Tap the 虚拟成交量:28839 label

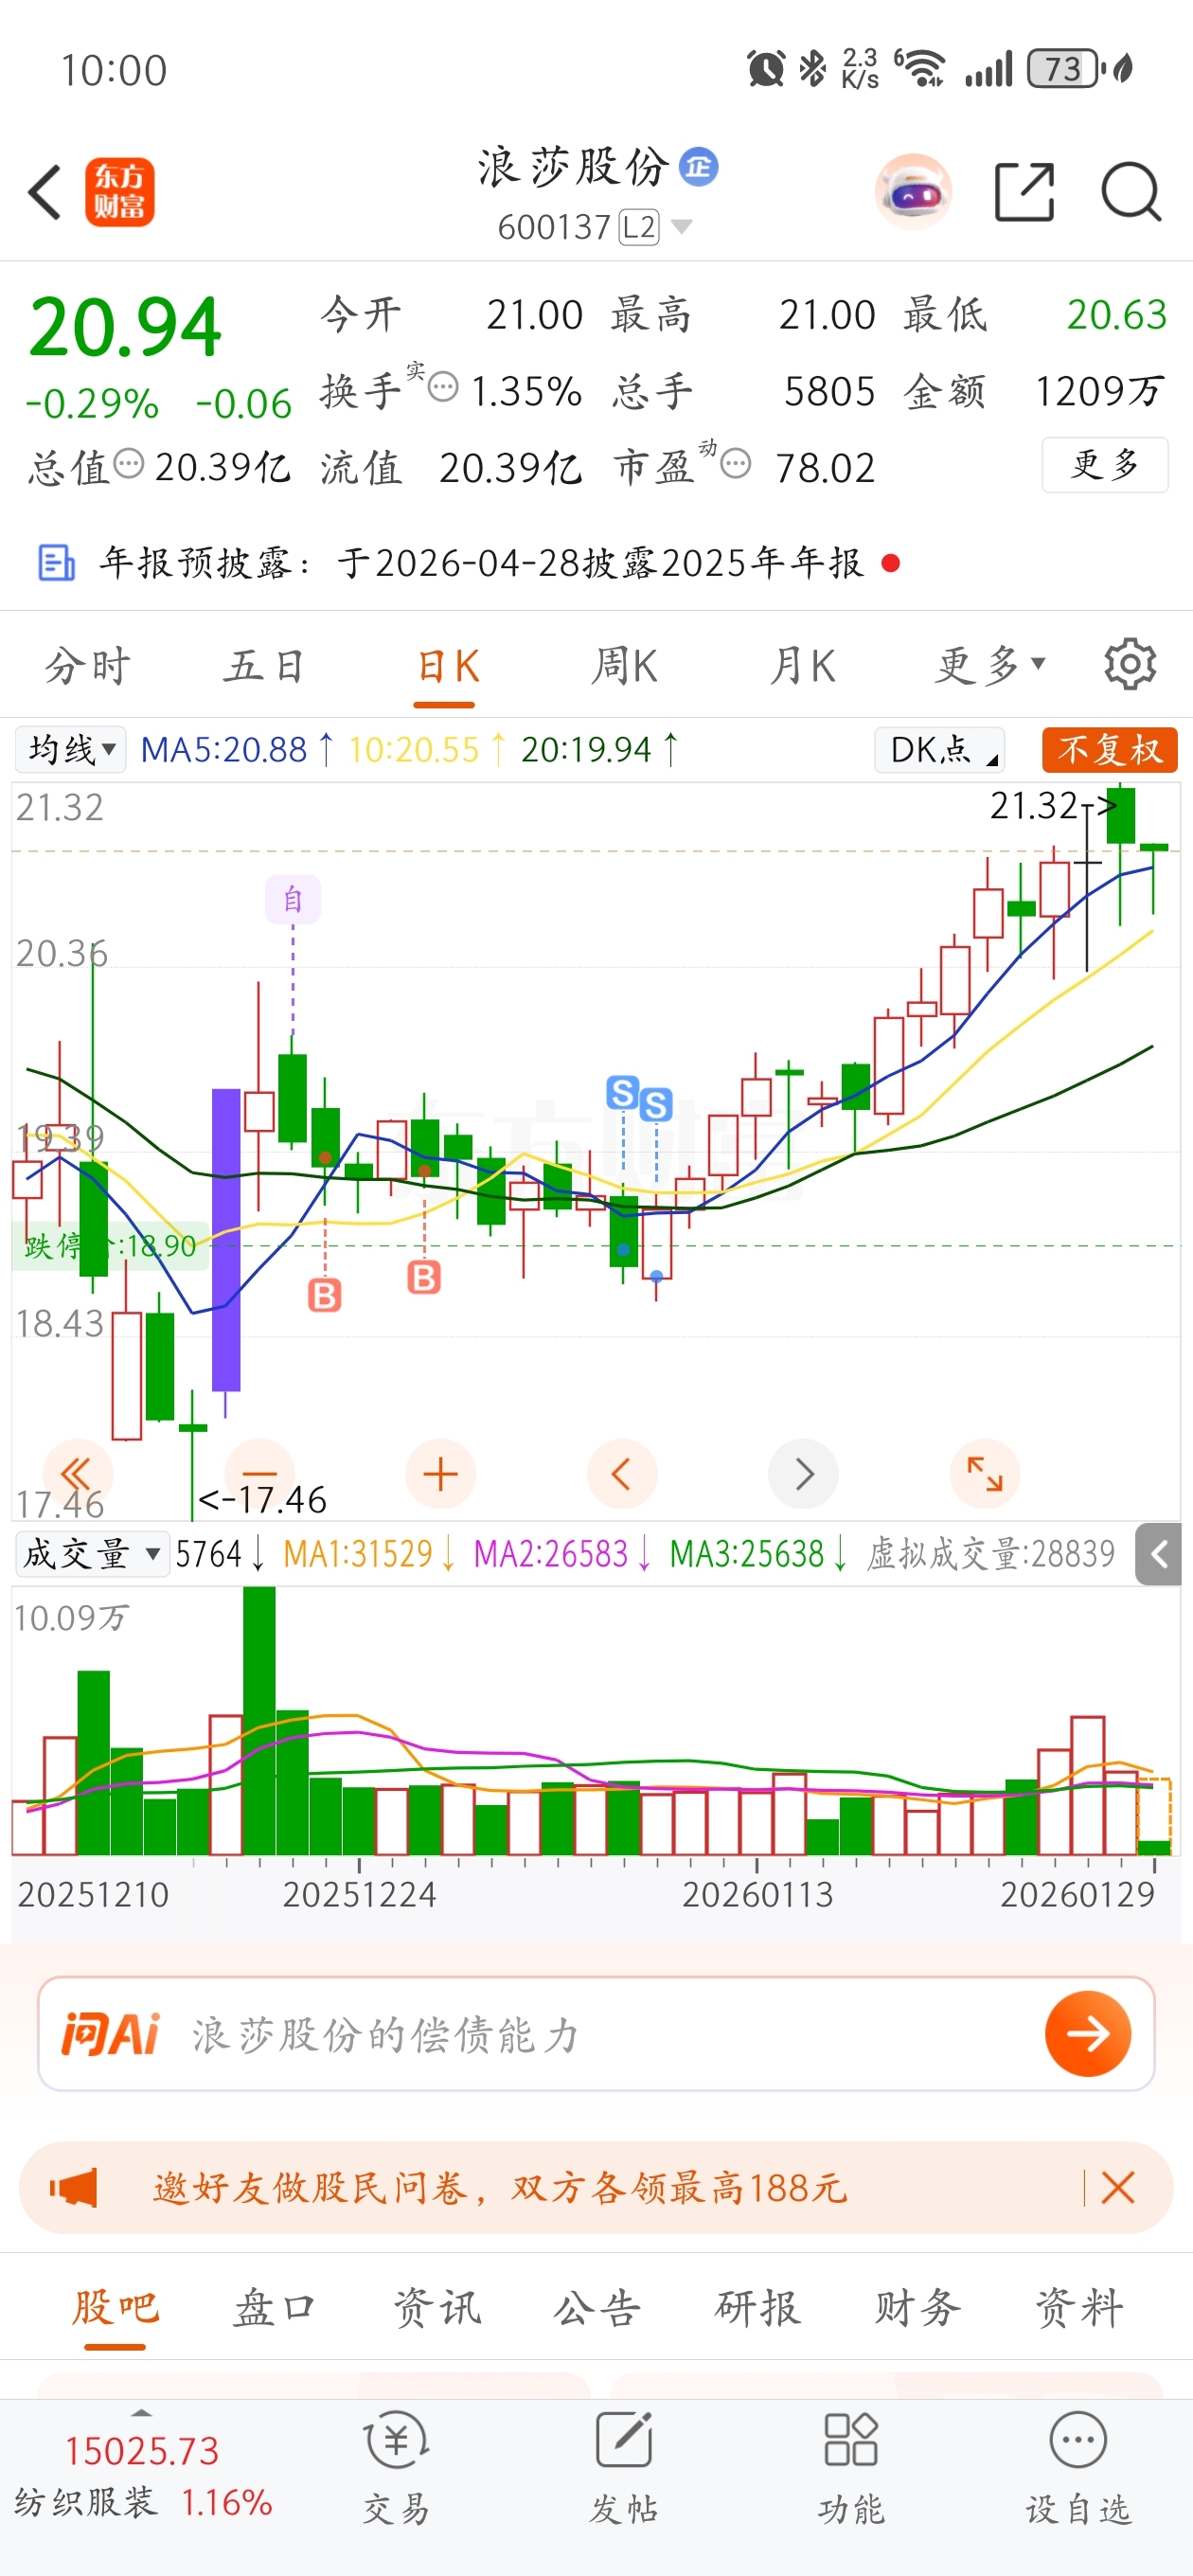pyautogui.click(x=990, y=1553)
